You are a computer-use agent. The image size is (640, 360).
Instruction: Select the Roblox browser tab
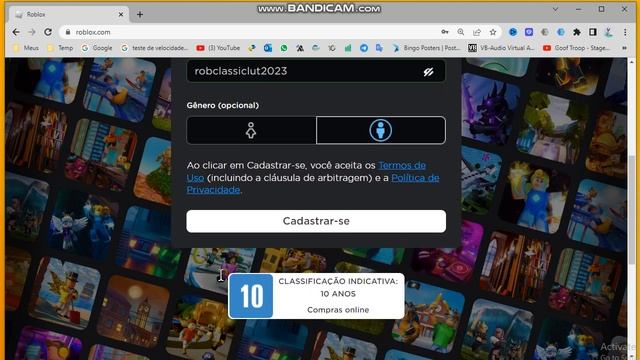click(x=69, y=14)
